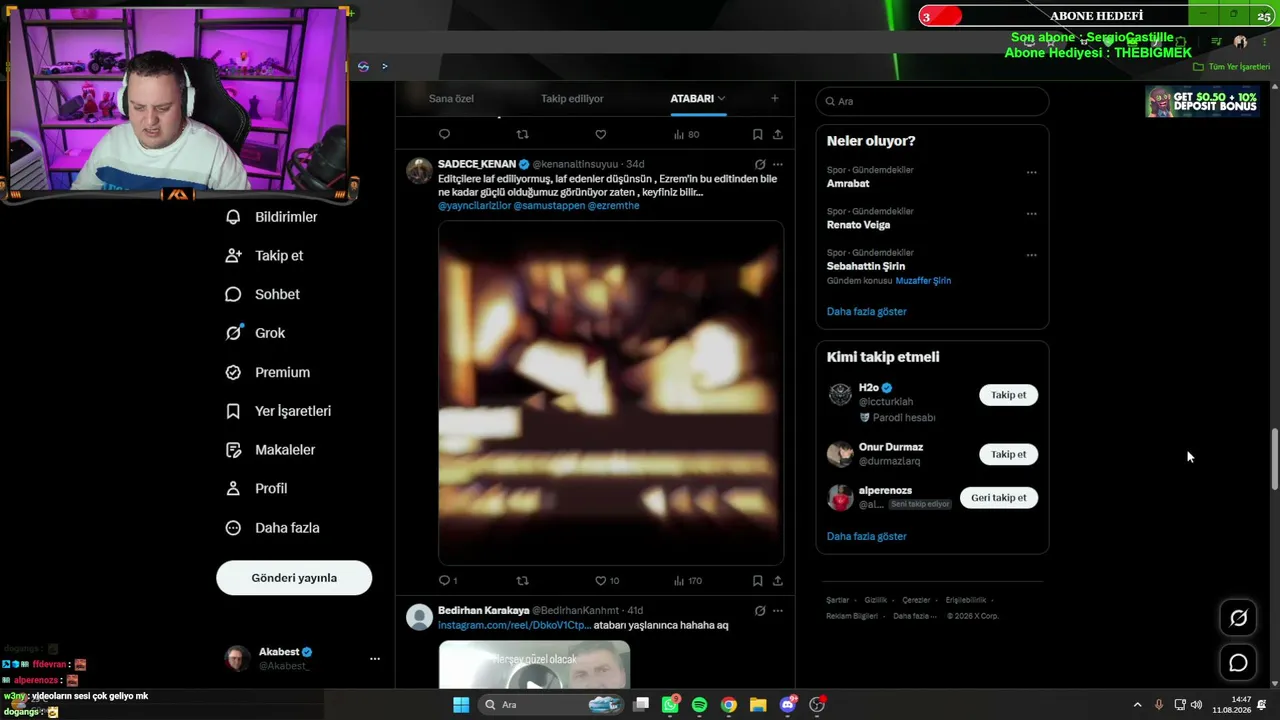The height and width of the screenshot is (720, 1280).
Task: Open Discord from the taskbar
Action: coord(788,705)
